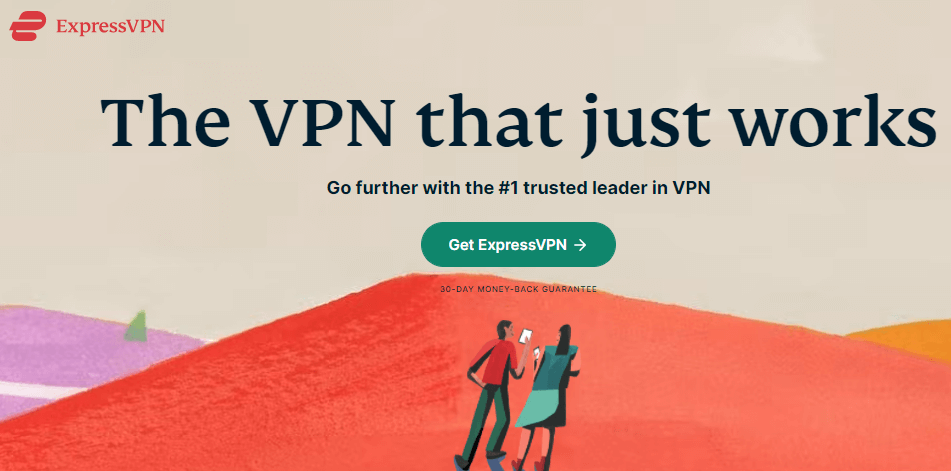Click the Get ExpressVPN button
The image size is (951, 471).
(x=518, y=244)
